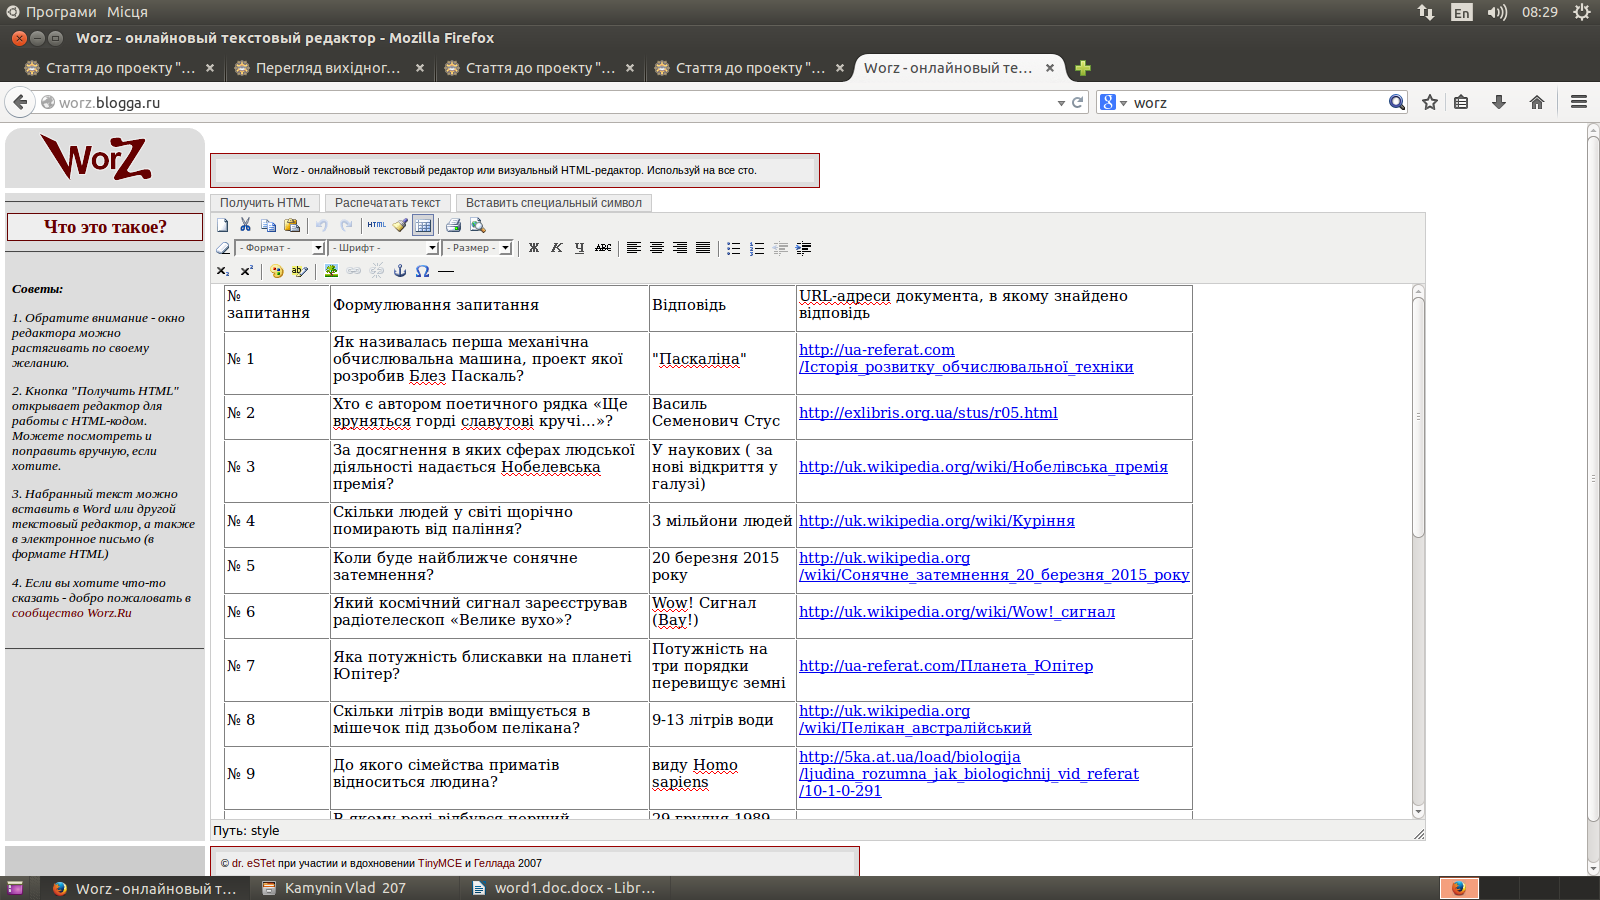Click the Что это такое? button
The image size is (1600, 900).
pyautogui.click(x=105, y=227)
